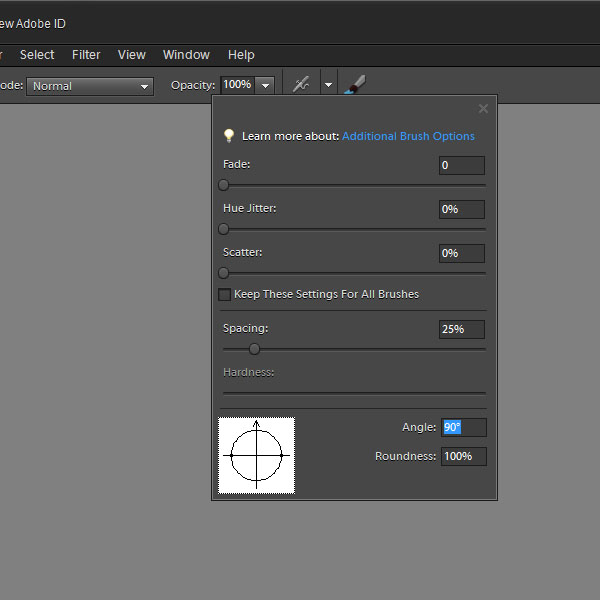Screen dimensions: 600x600
Task: Expand the blend Mode dropdown set to Normal
Action: (90, 86)
